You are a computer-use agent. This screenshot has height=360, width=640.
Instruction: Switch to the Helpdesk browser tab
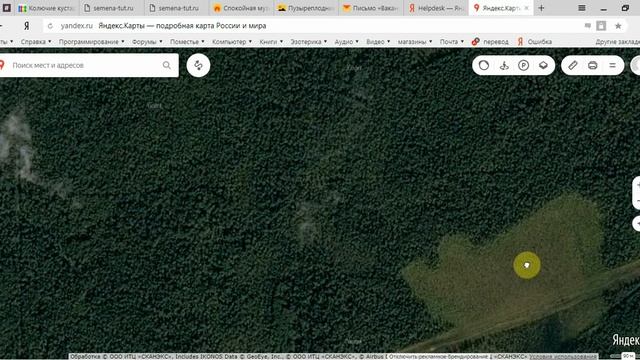(x=436, y=8)
